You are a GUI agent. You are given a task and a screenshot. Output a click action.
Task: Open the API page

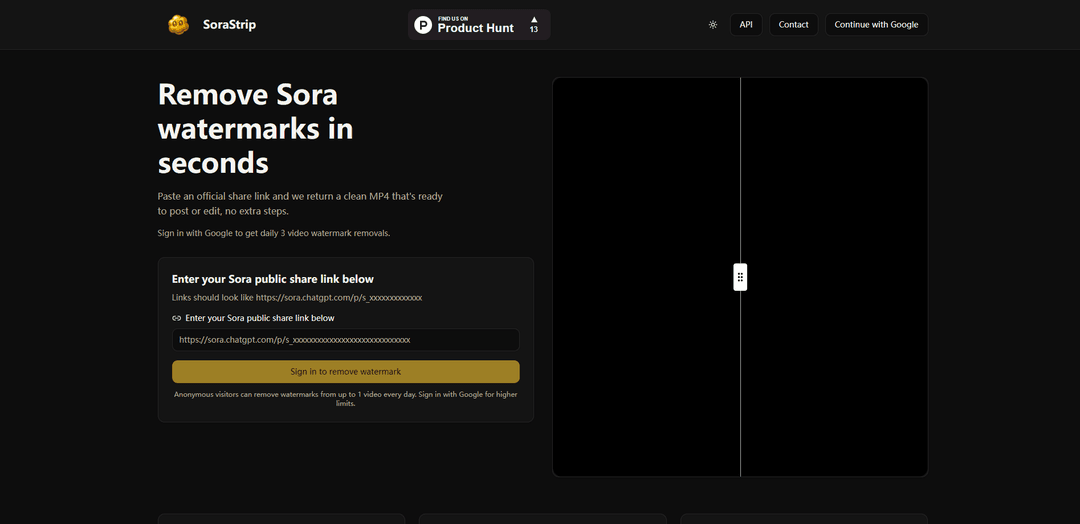point(746,24)
